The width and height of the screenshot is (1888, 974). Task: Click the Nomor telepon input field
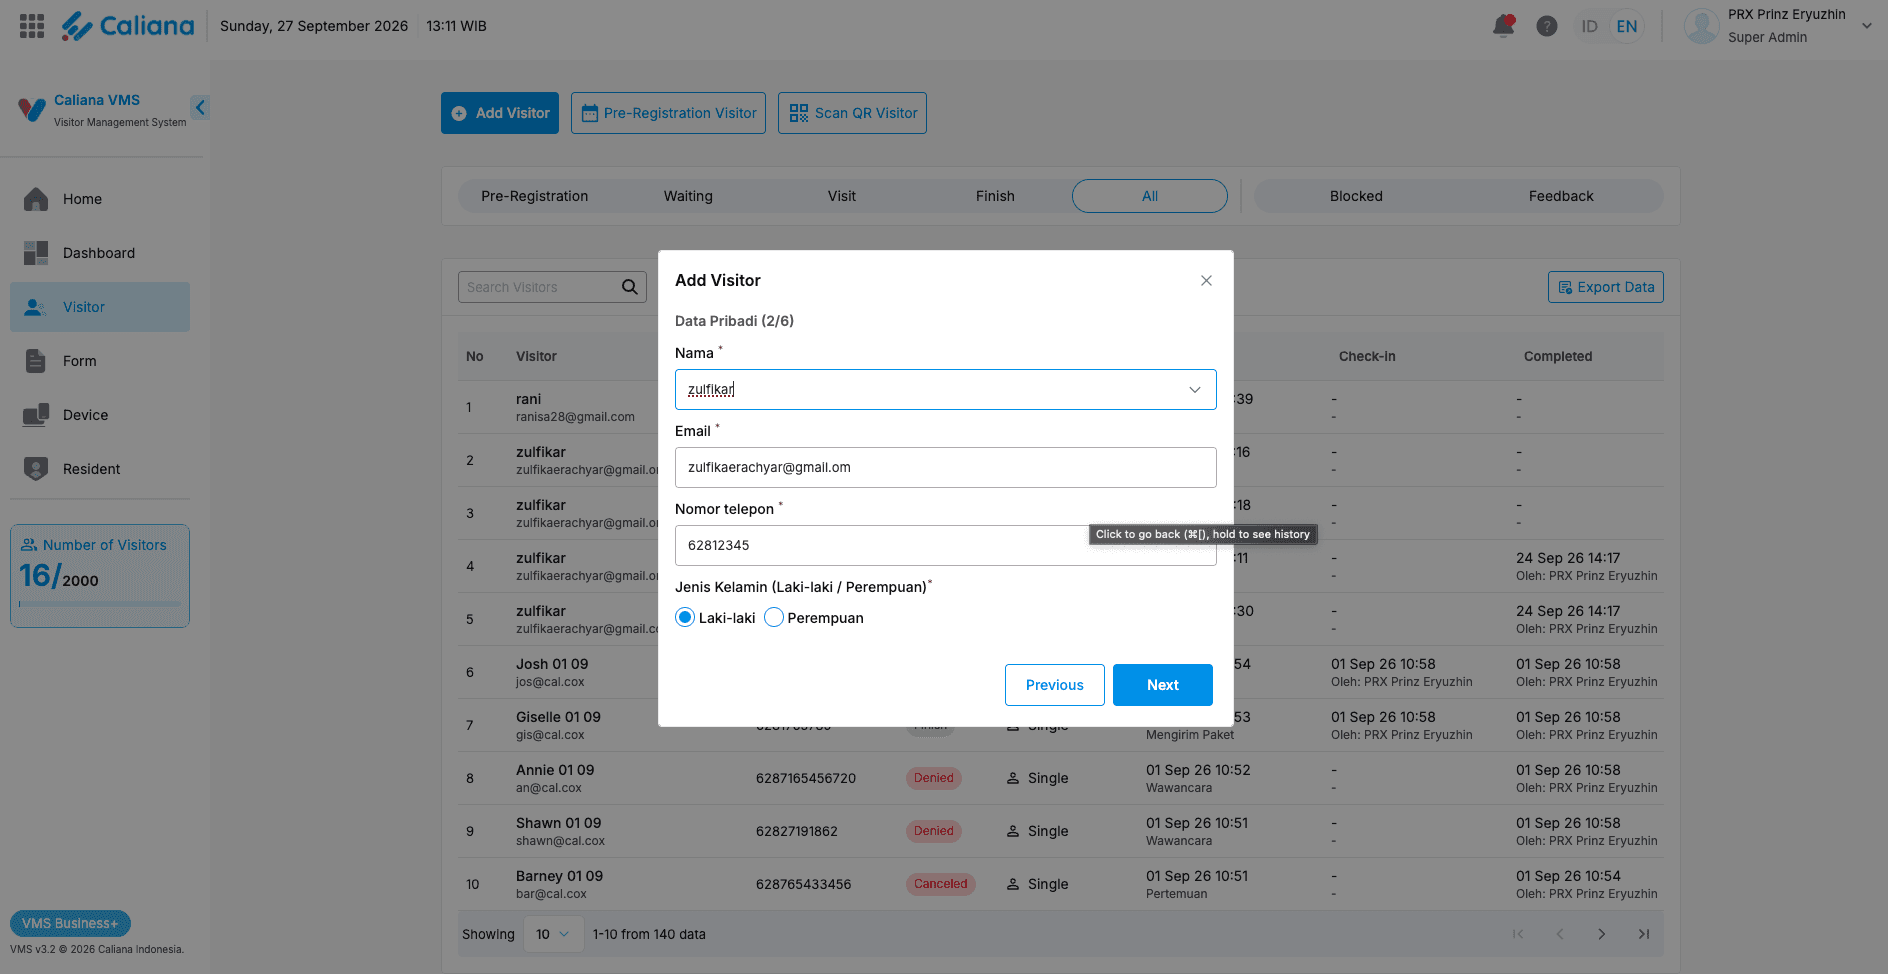(945, 545)
